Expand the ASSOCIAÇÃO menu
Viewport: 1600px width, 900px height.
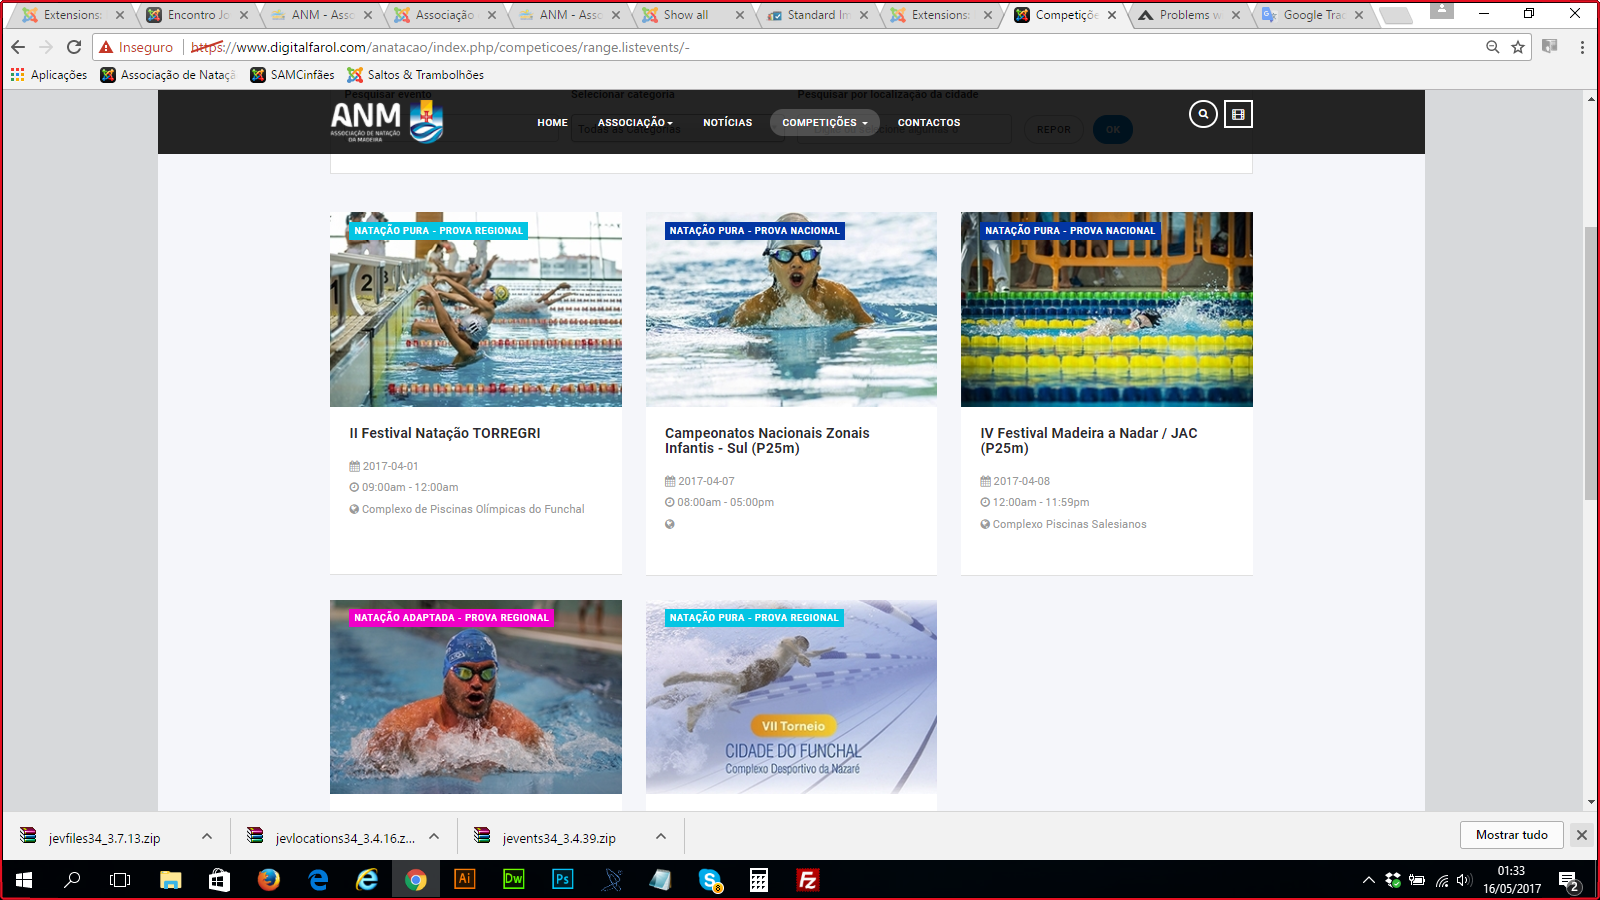[635, 123]
